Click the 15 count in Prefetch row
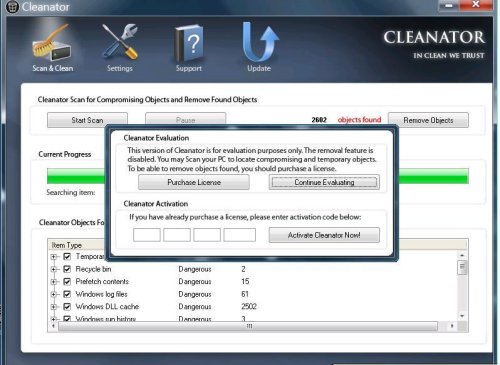The height and width of the screenshot is (365, 500). pyautogui.click(x=245, y=282)
